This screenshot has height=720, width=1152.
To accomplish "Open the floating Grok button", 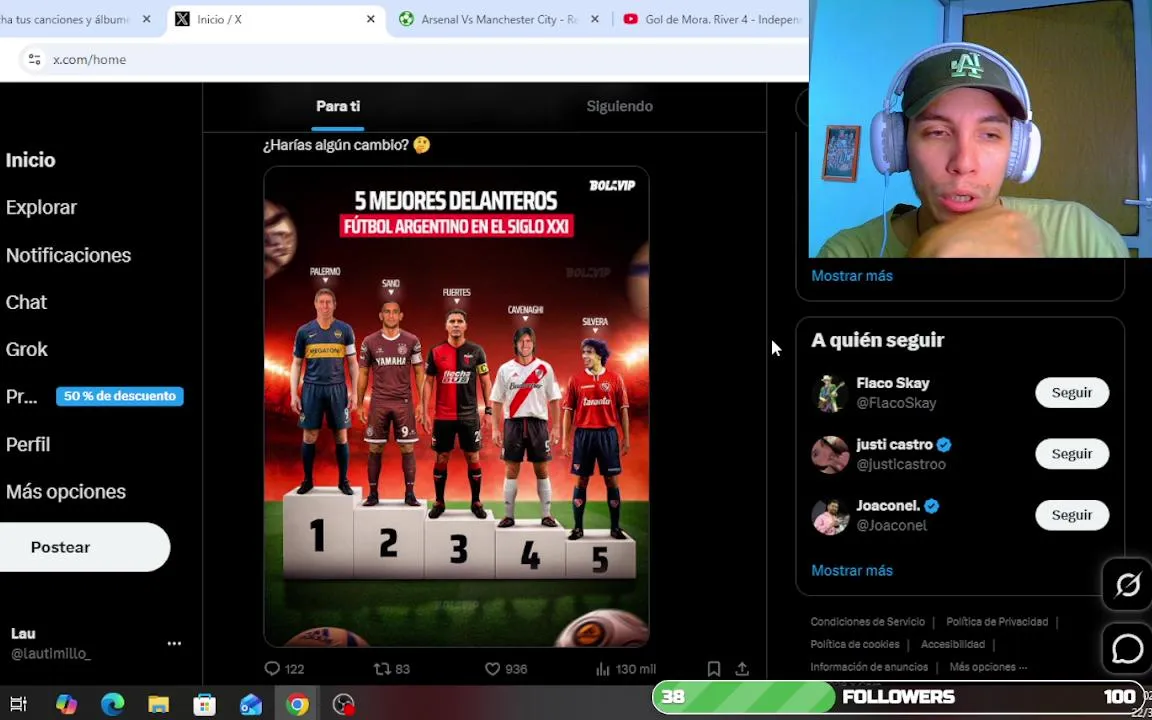I will pyautogui.click(x=1127, y=585).
